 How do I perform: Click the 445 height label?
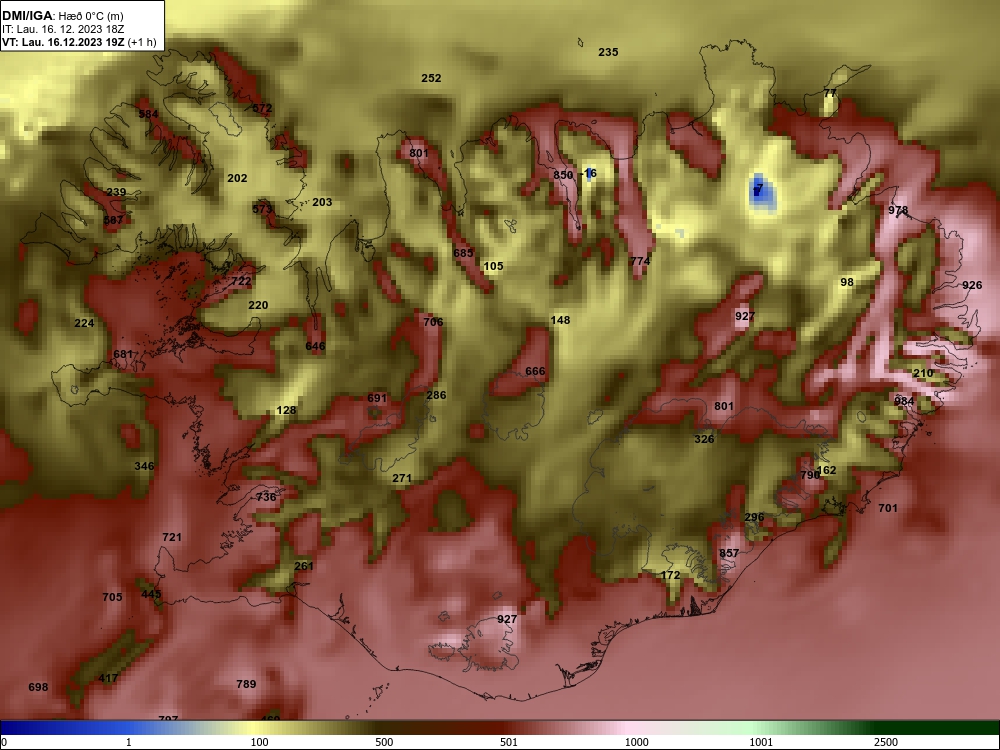click(x=151, y=594)
